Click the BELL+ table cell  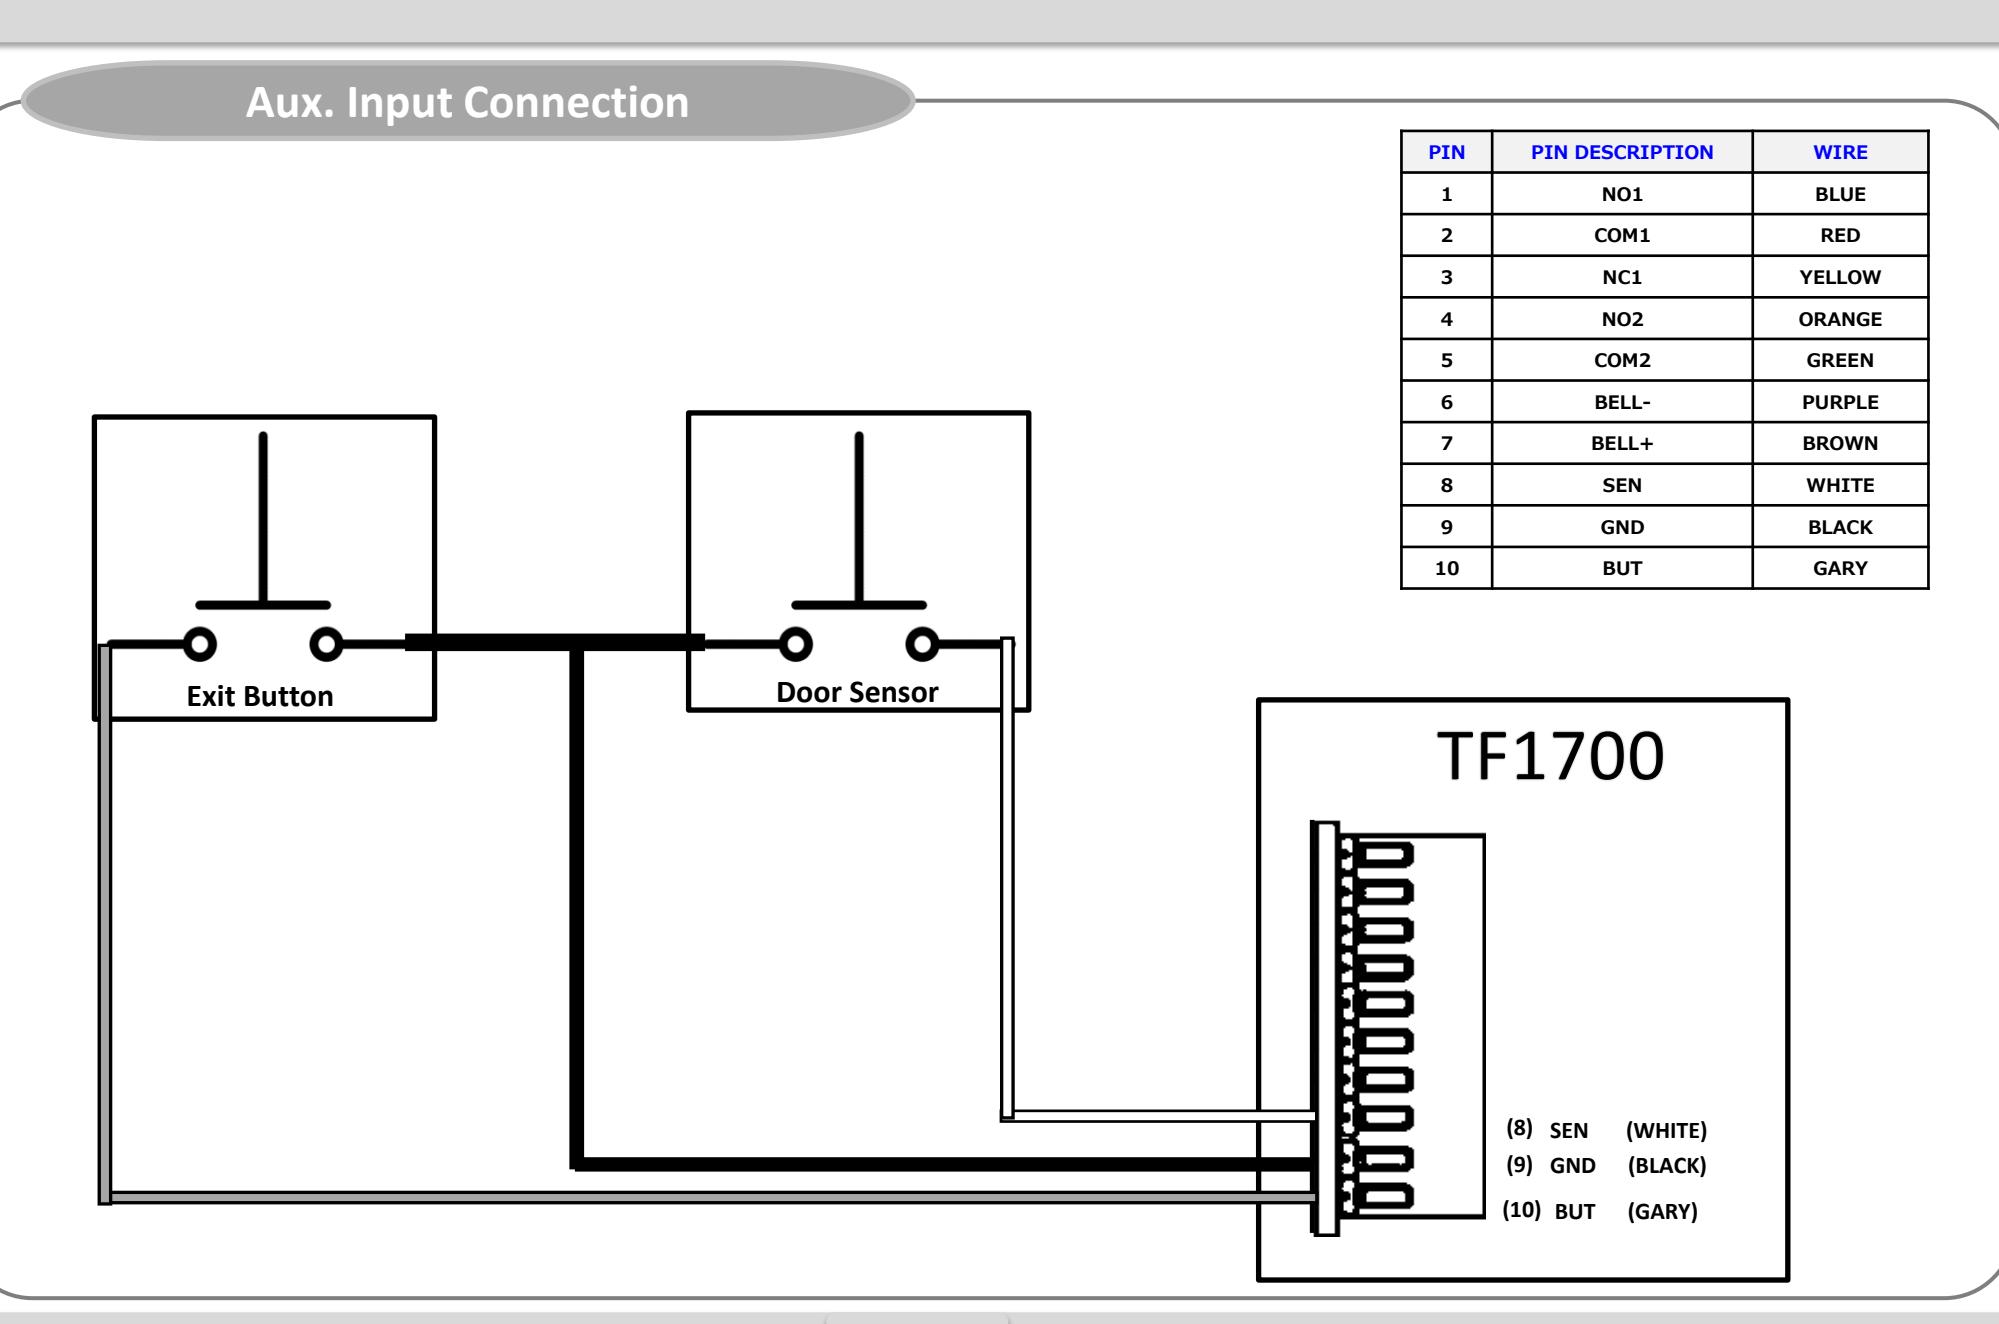(x=1622, y=443)
